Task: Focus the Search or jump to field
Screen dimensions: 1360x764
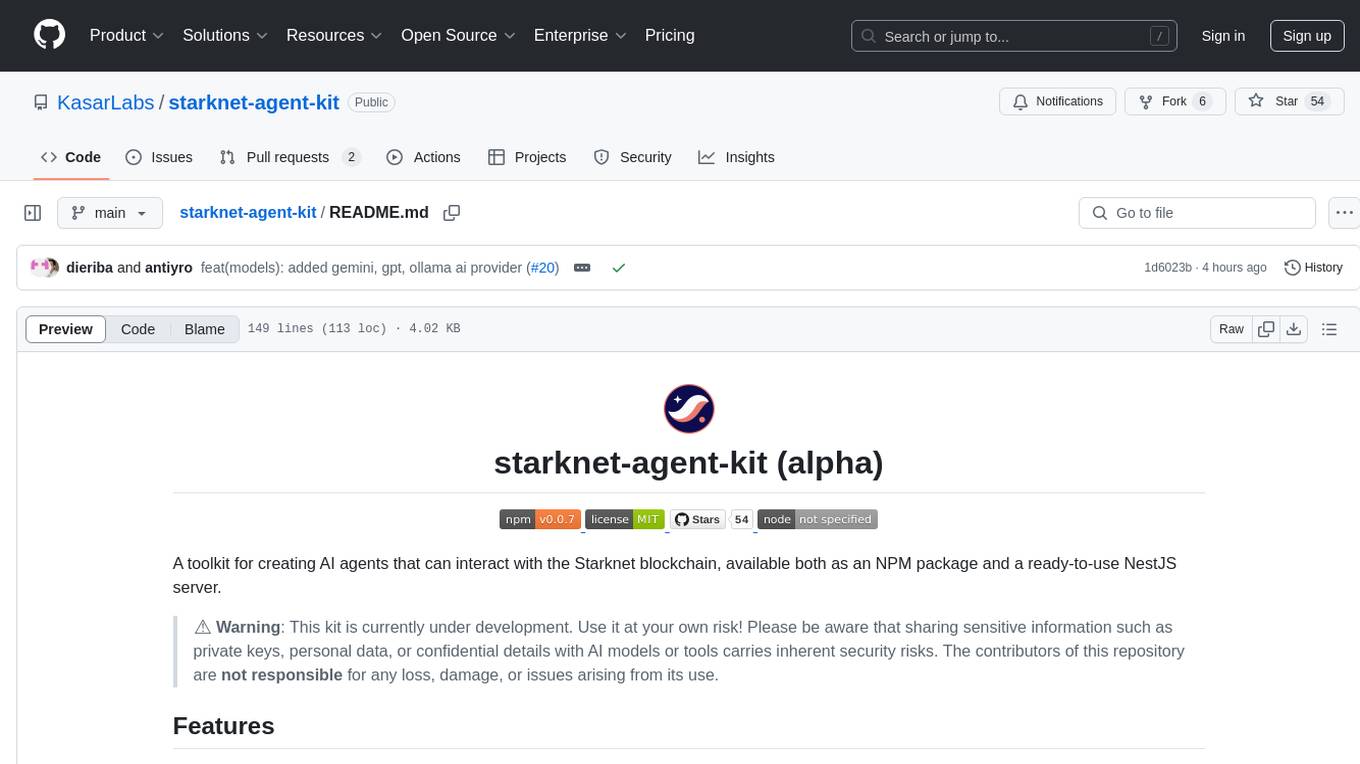Action: point(1014,36)
